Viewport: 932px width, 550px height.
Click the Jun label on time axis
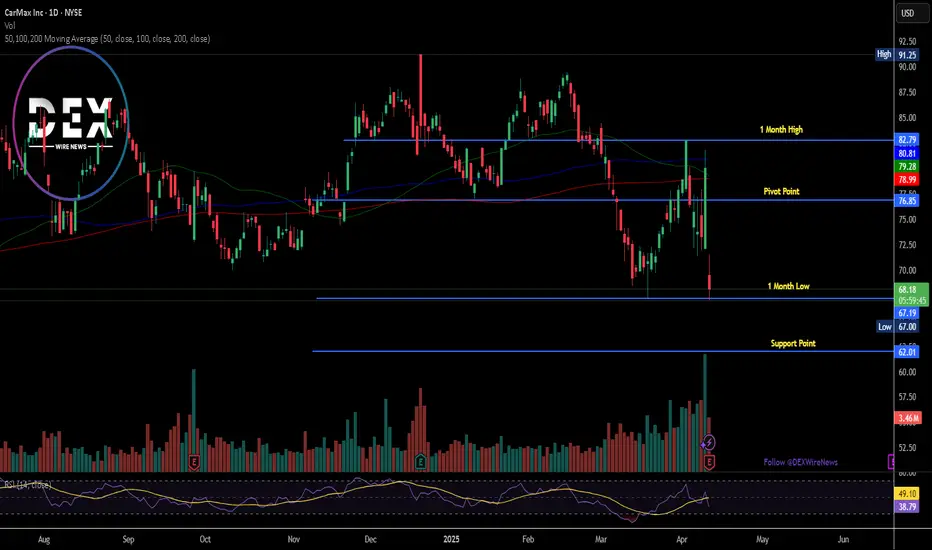point(843,539)
